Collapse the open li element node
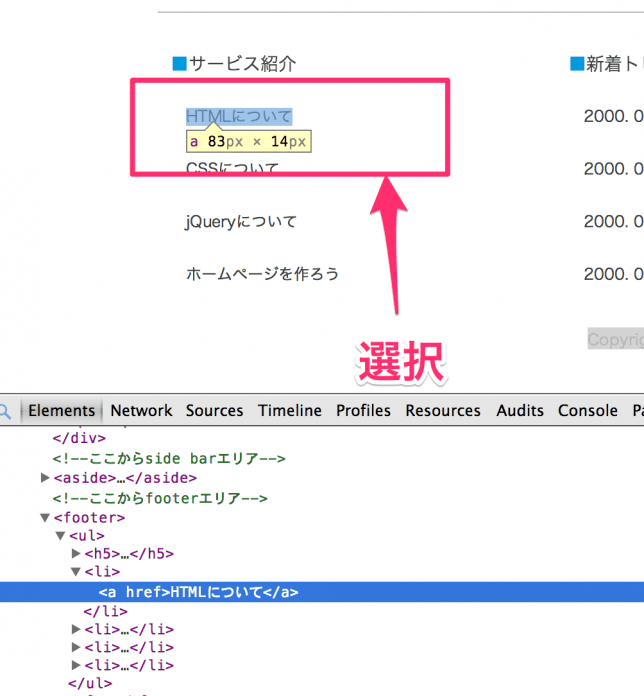644x696 pixels. [76, 572]
